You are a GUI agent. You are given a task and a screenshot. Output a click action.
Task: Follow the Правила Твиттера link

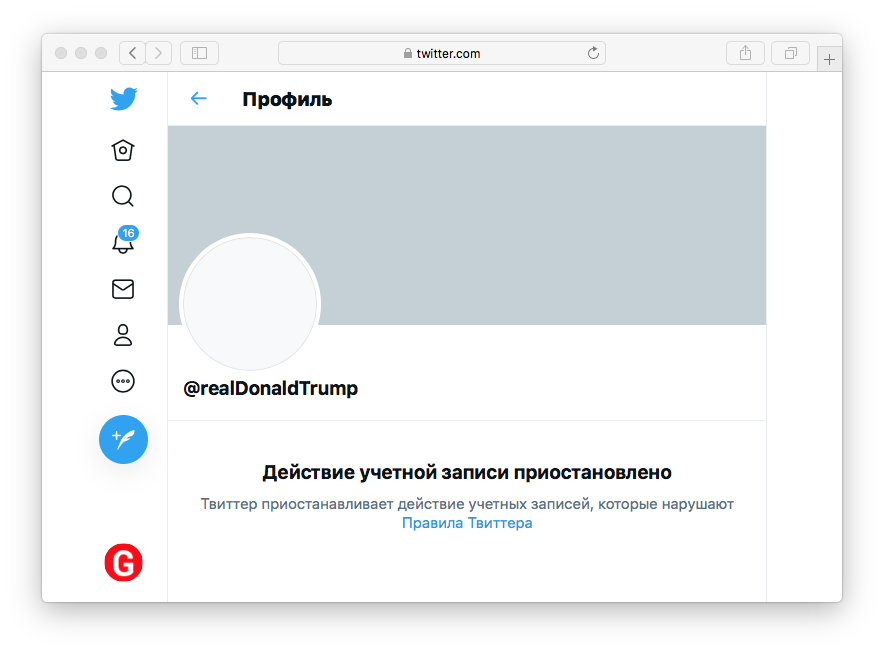467,523
